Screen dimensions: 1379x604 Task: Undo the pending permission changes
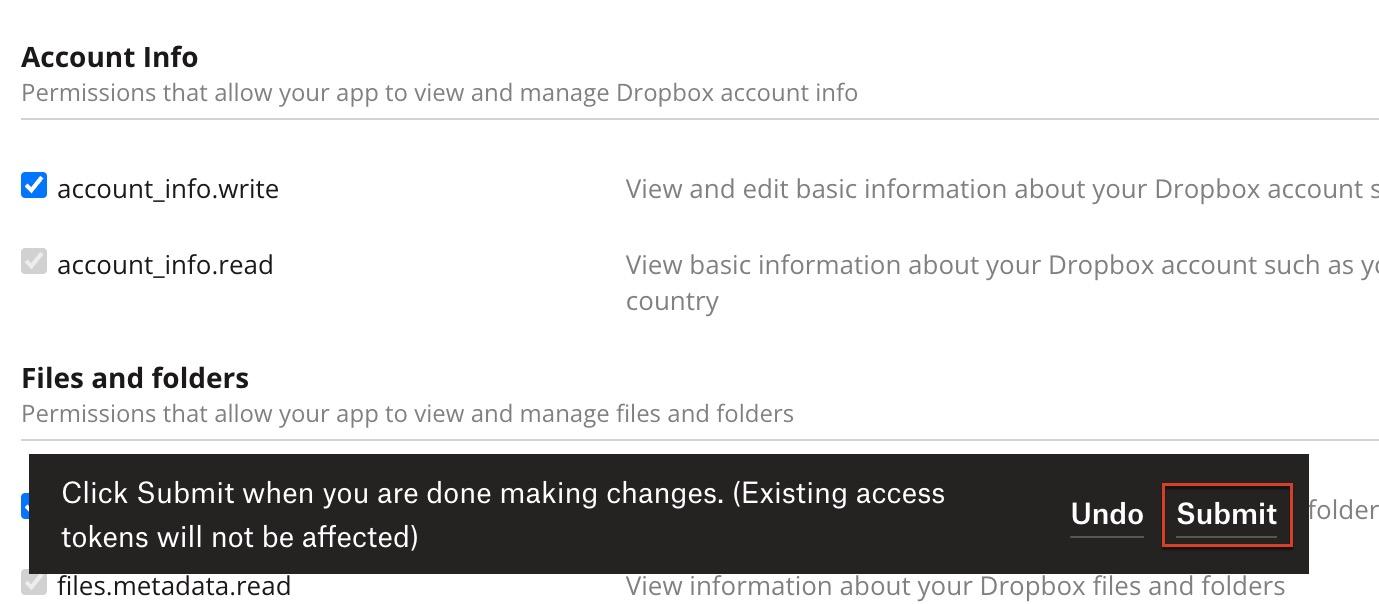click(1105, 515)
